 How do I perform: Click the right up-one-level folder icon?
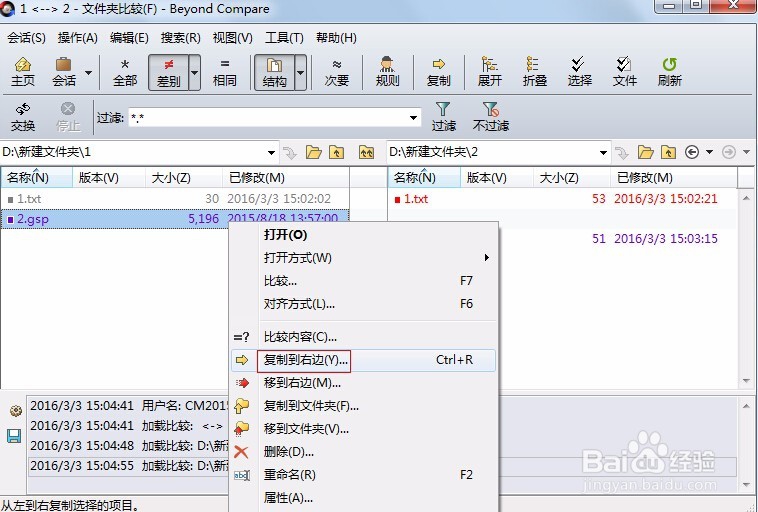(668, 153)
